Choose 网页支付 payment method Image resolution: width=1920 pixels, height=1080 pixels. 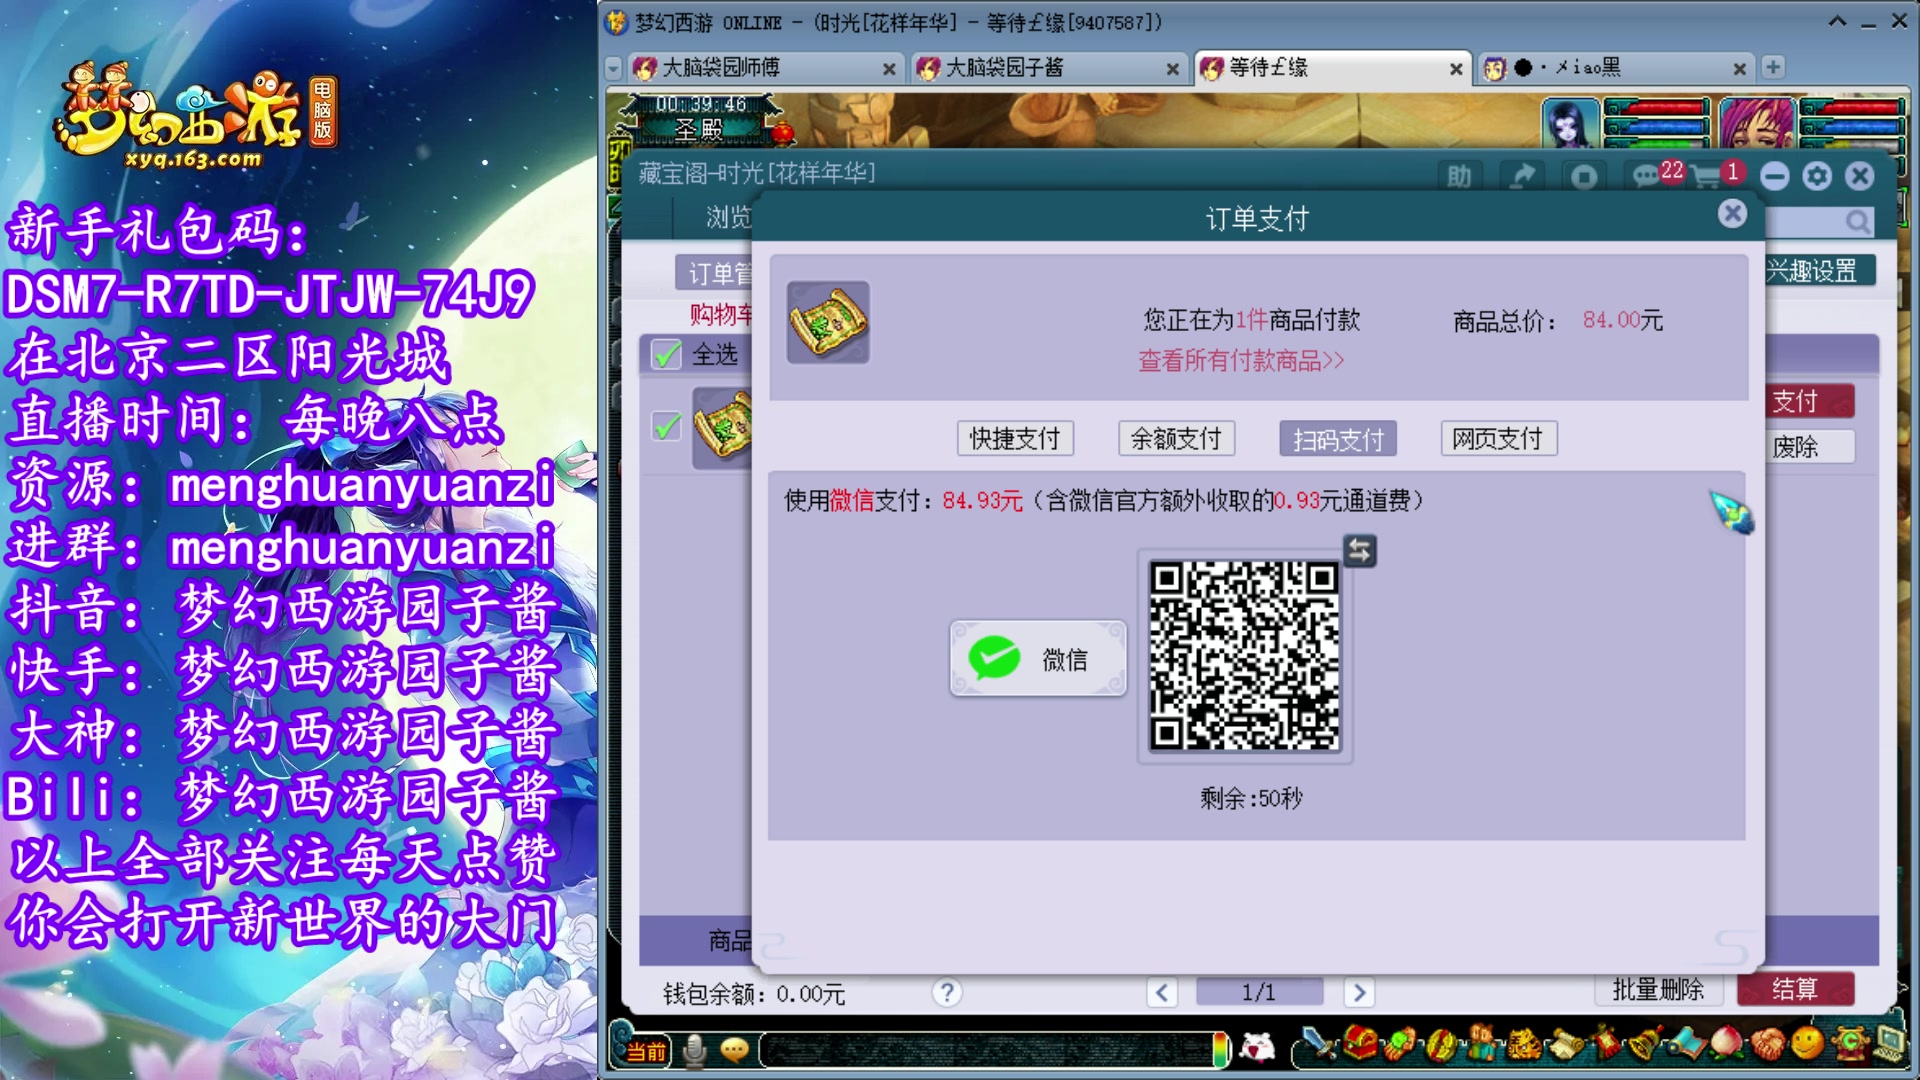1498,438
